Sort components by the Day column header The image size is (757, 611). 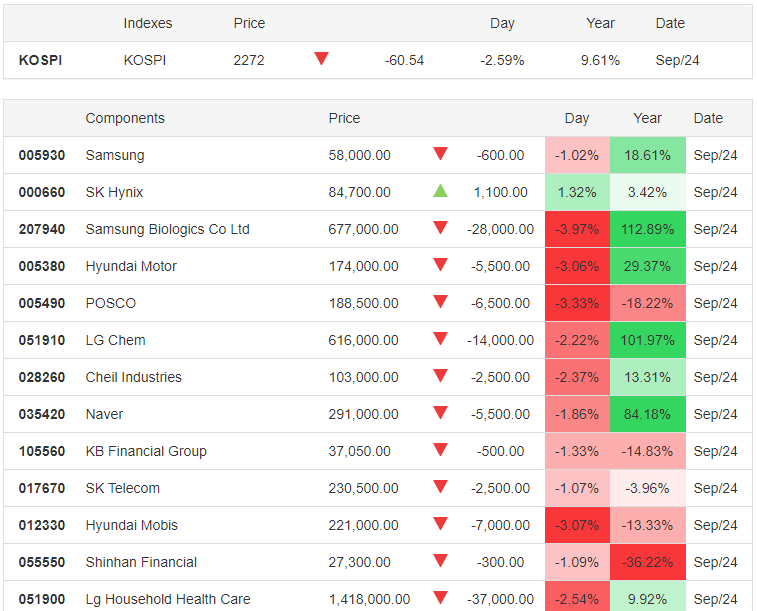coord(577,118)
